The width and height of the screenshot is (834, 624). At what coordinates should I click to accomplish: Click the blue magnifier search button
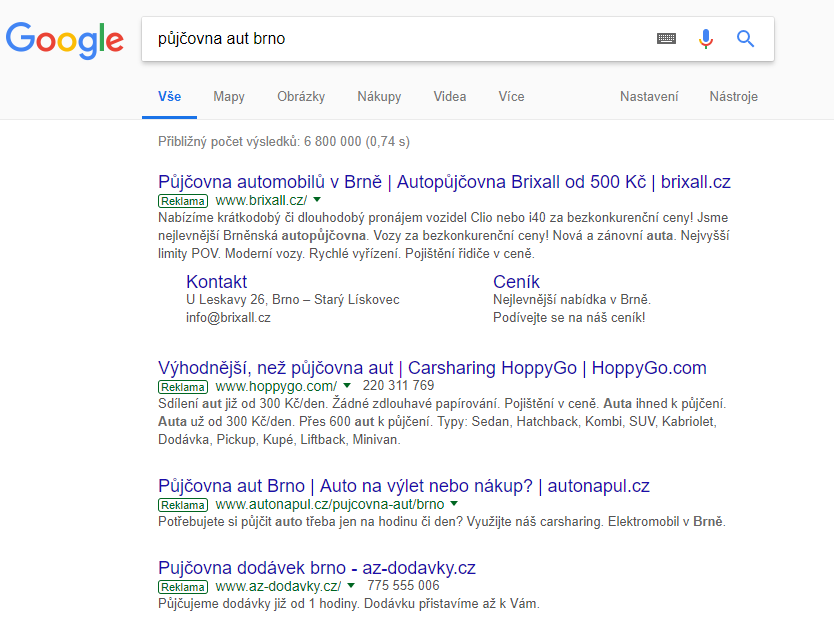pos(745,39)
